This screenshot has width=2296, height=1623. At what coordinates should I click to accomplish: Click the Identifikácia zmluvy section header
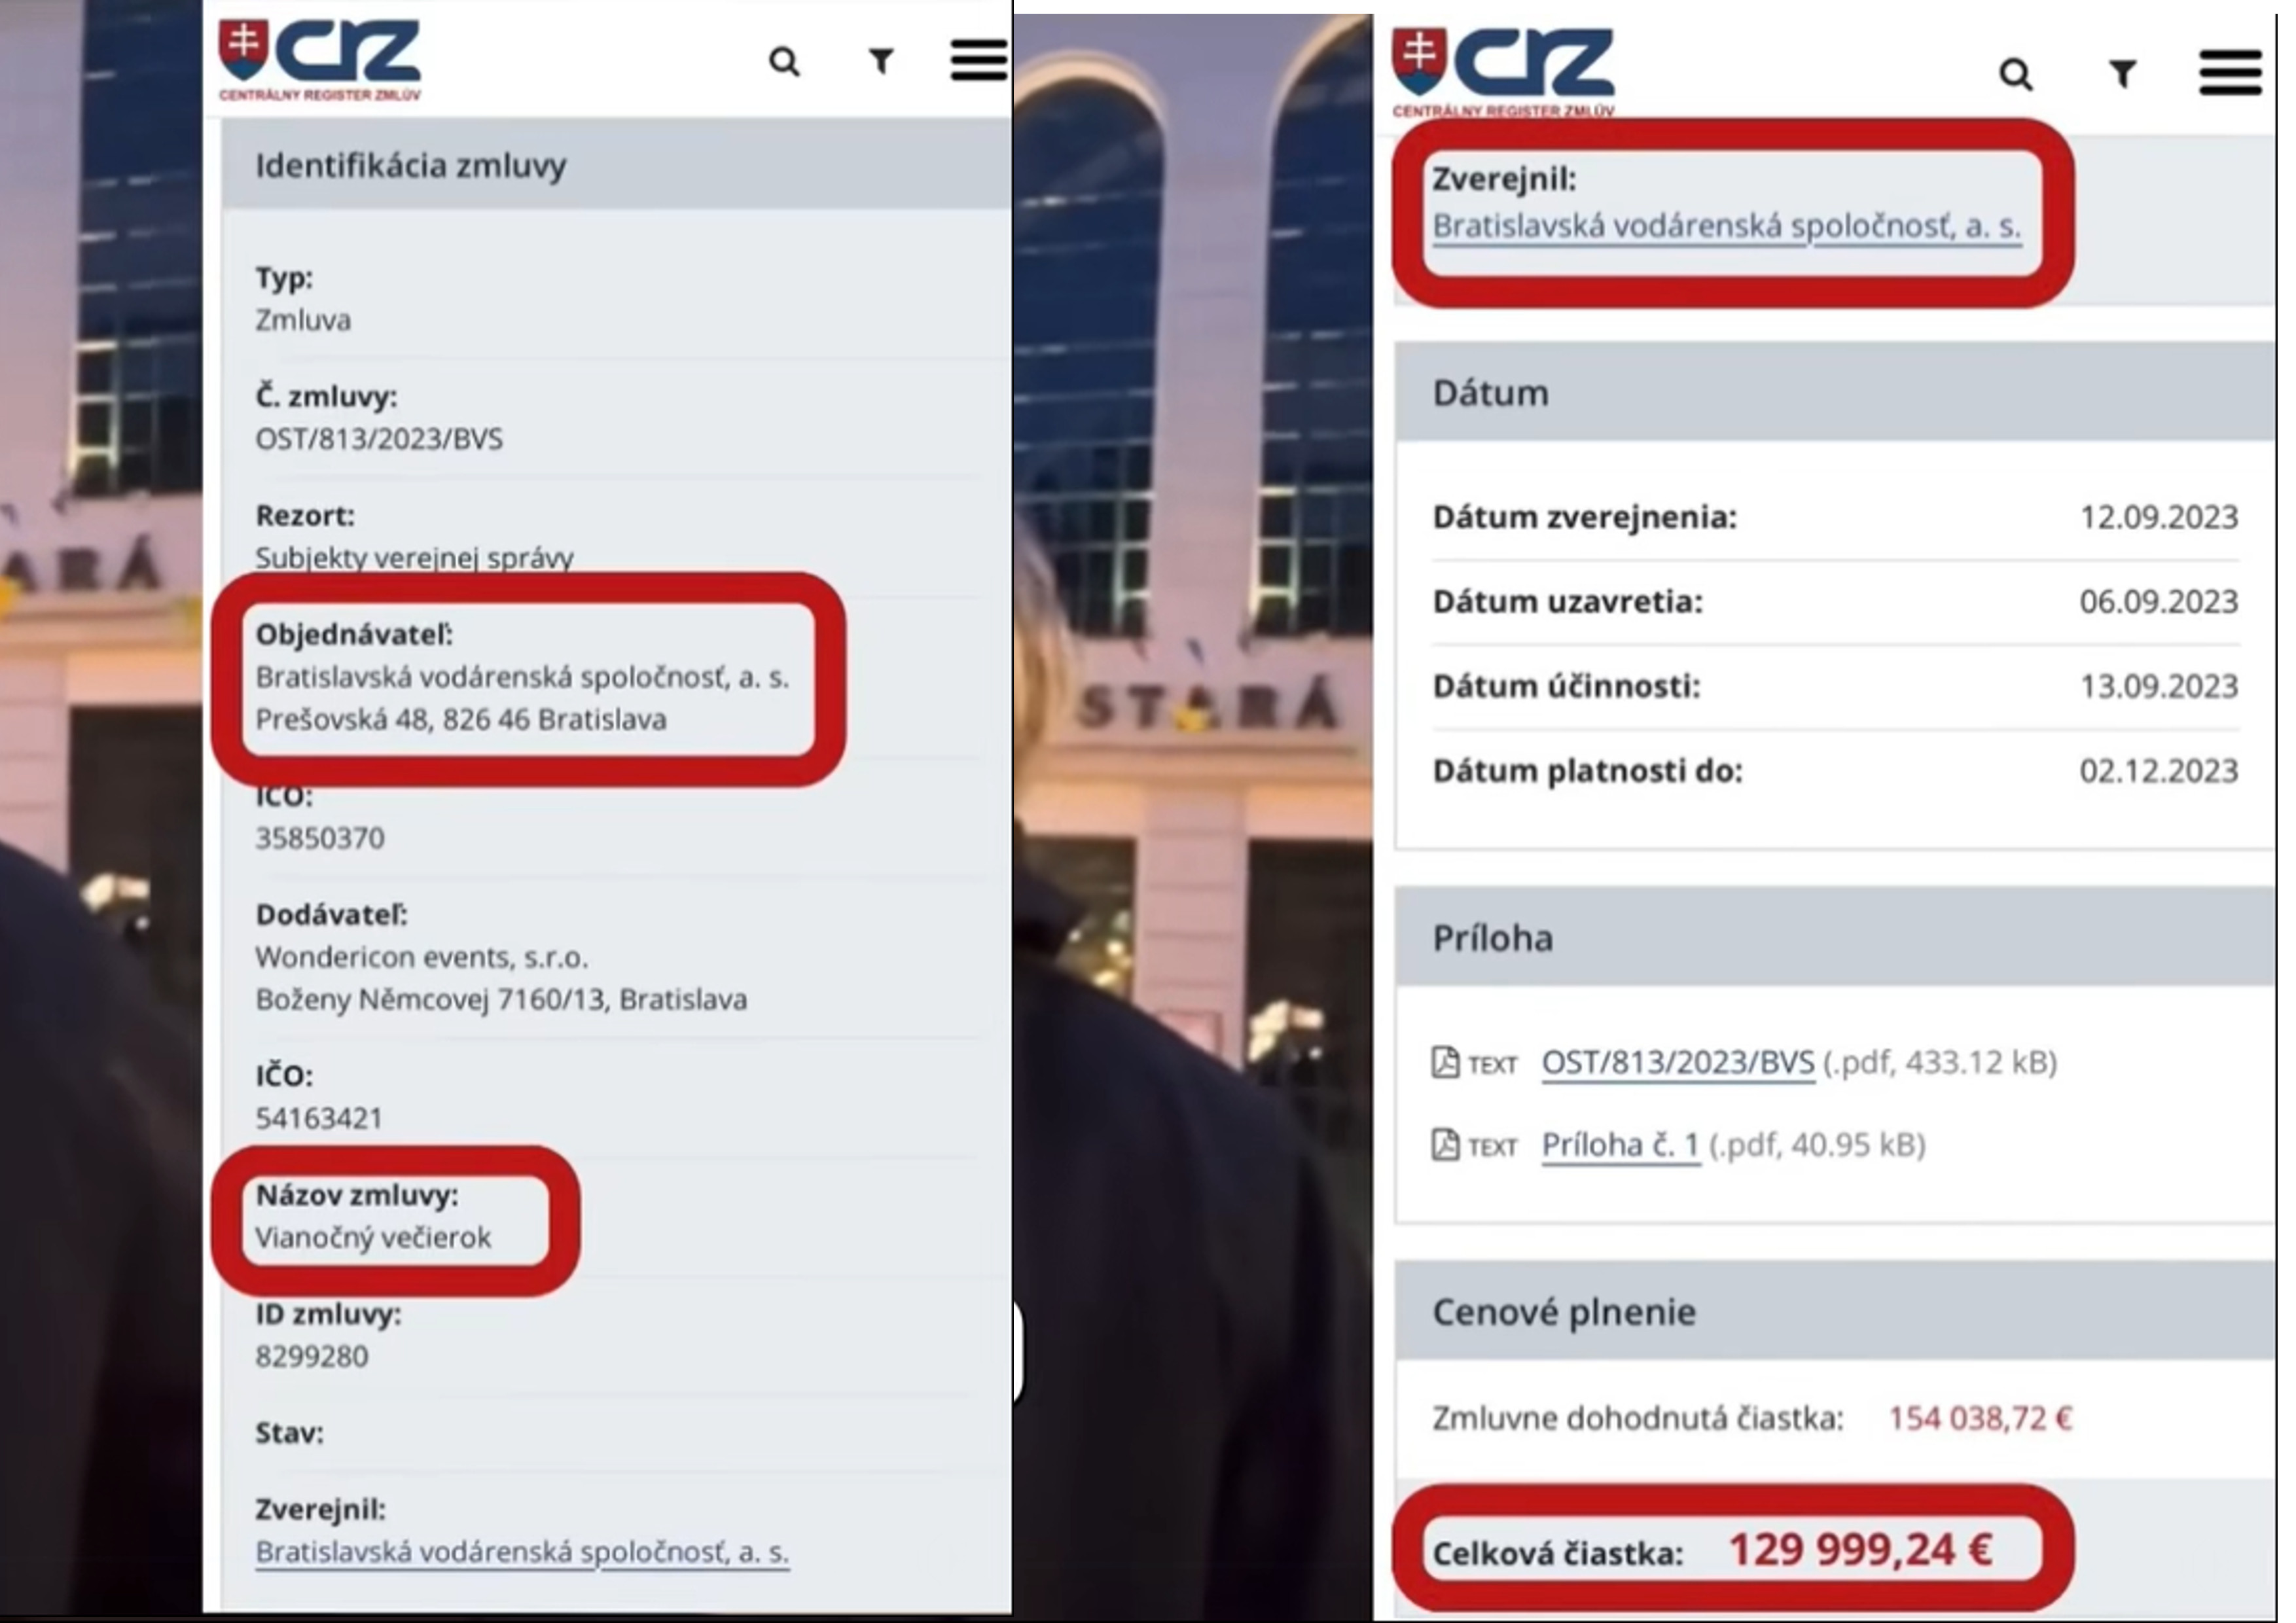(617, 165)
